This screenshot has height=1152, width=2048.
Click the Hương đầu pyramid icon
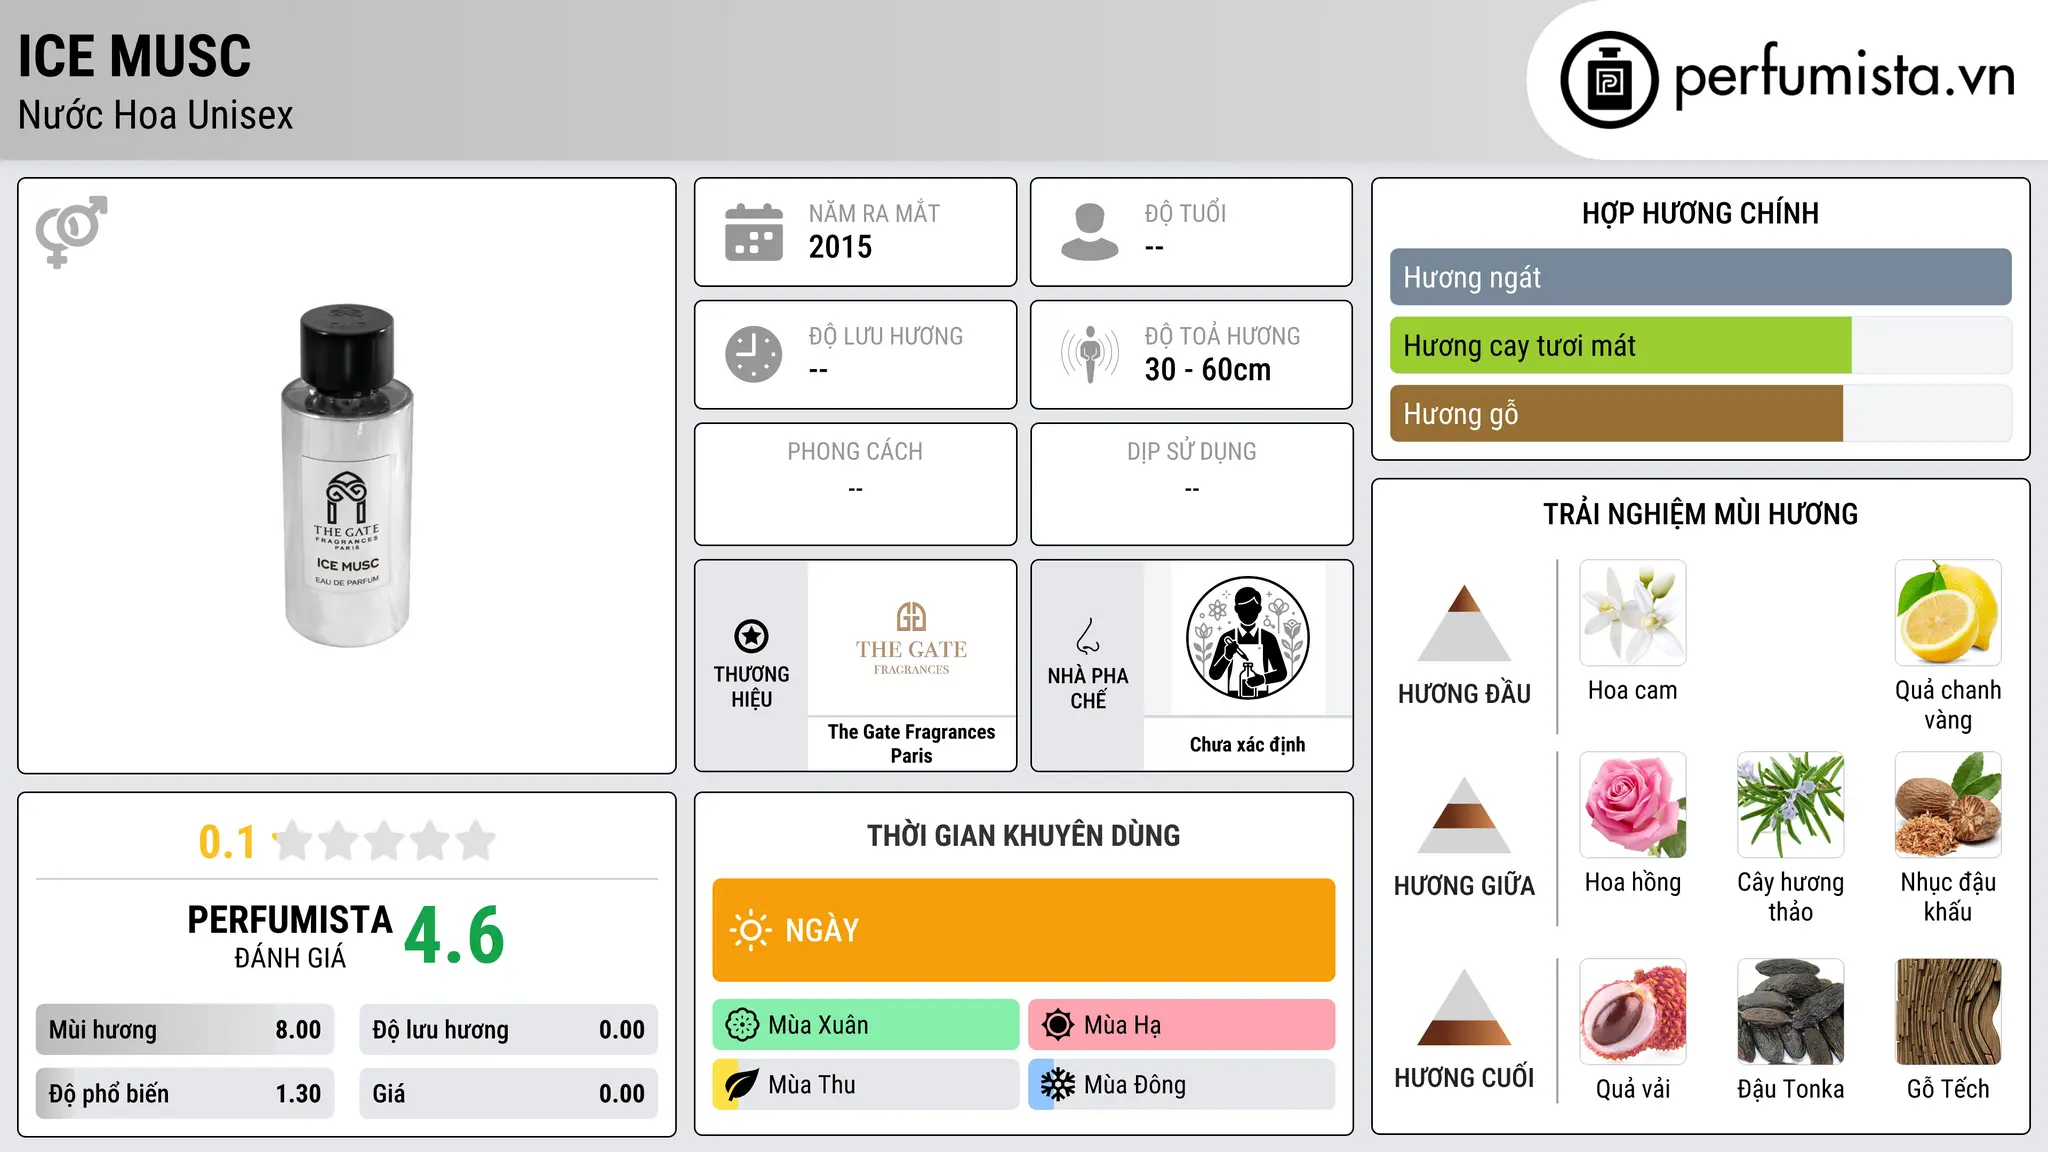point(1464,623)
